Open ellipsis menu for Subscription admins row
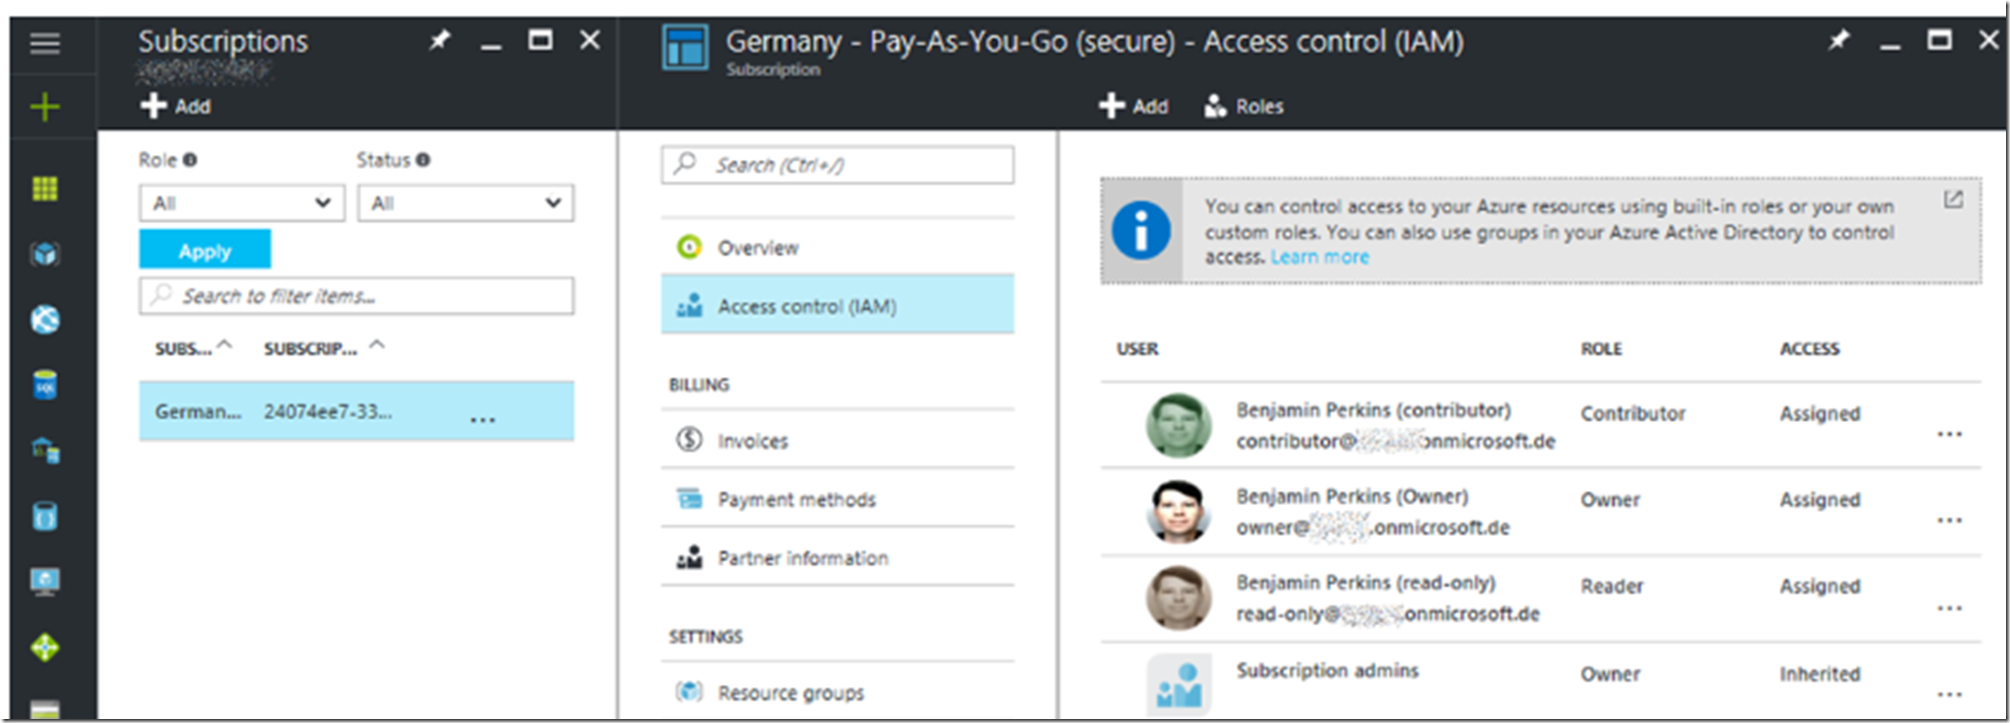The height and width of the screenshot is (723, 2010). coord(1949,694)
